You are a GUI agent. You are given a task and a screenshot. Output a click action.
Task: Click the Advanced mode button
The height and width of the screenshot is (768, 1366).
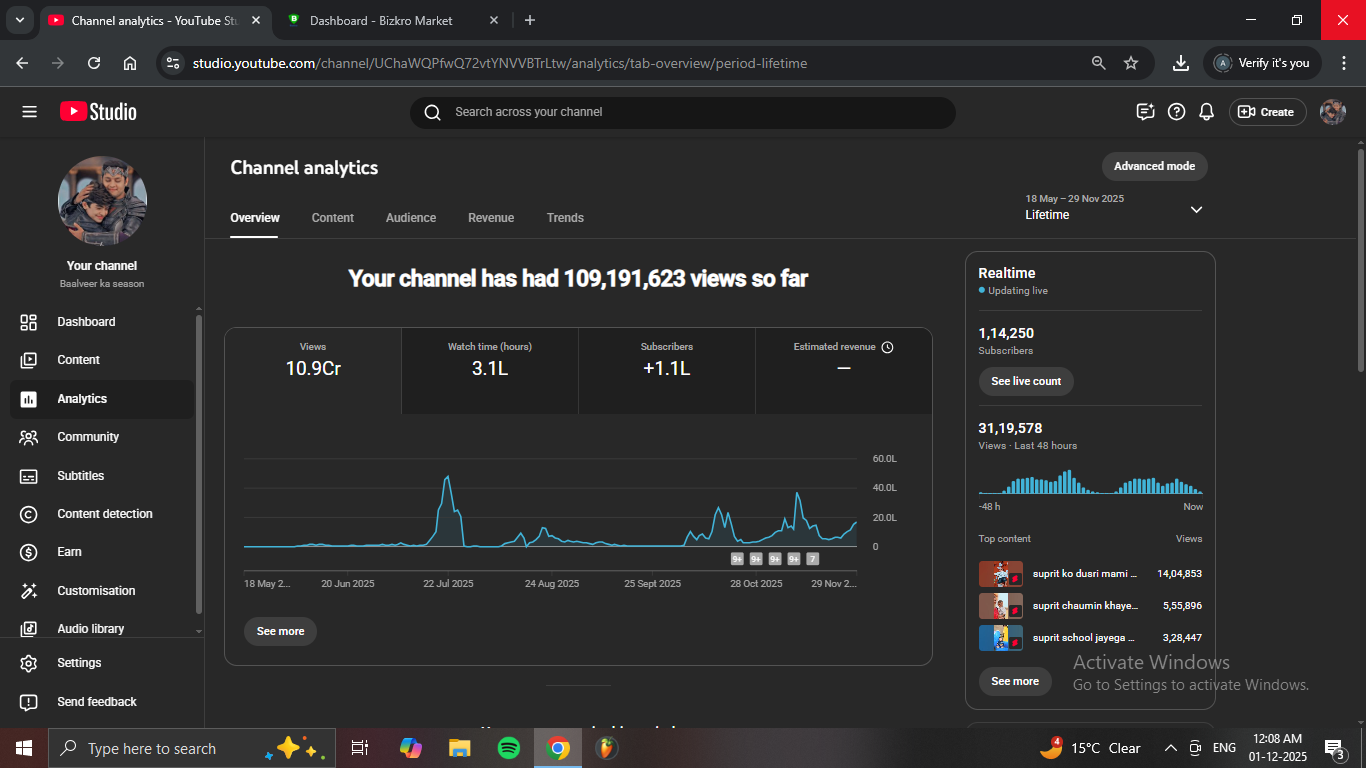pyautogui.click(x=1154, y=166)
